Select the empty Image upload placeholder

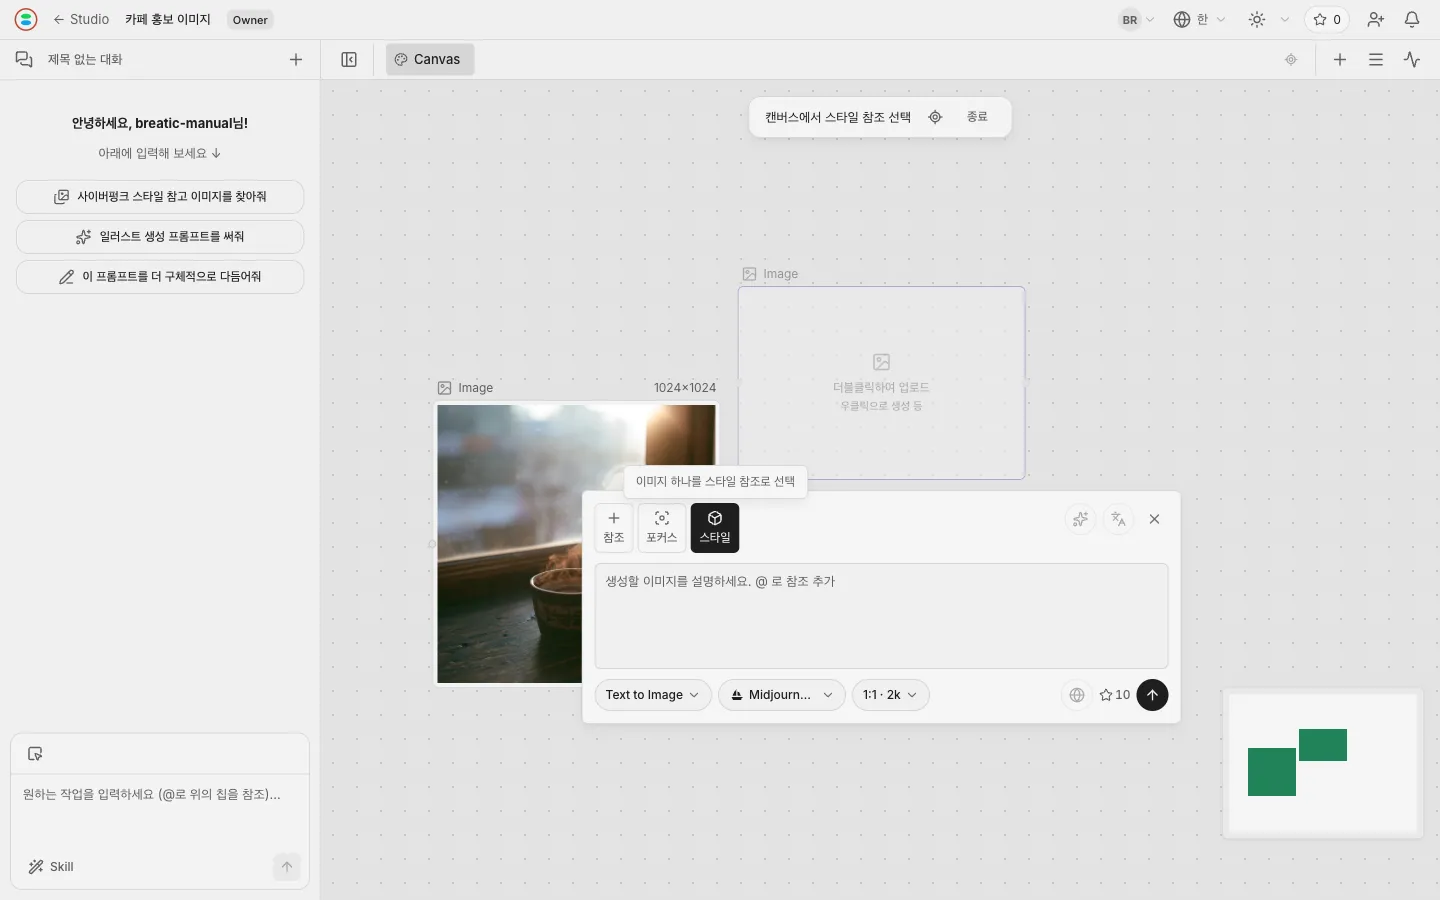point(881,383)
